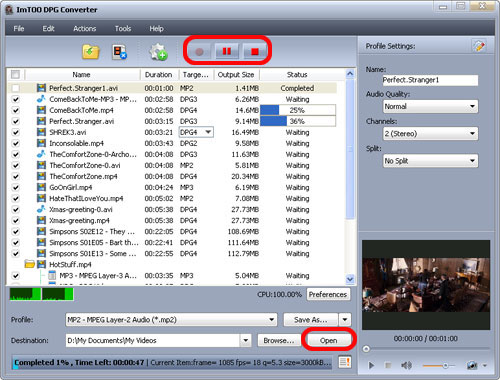Click the Add file folder icon

91,52
